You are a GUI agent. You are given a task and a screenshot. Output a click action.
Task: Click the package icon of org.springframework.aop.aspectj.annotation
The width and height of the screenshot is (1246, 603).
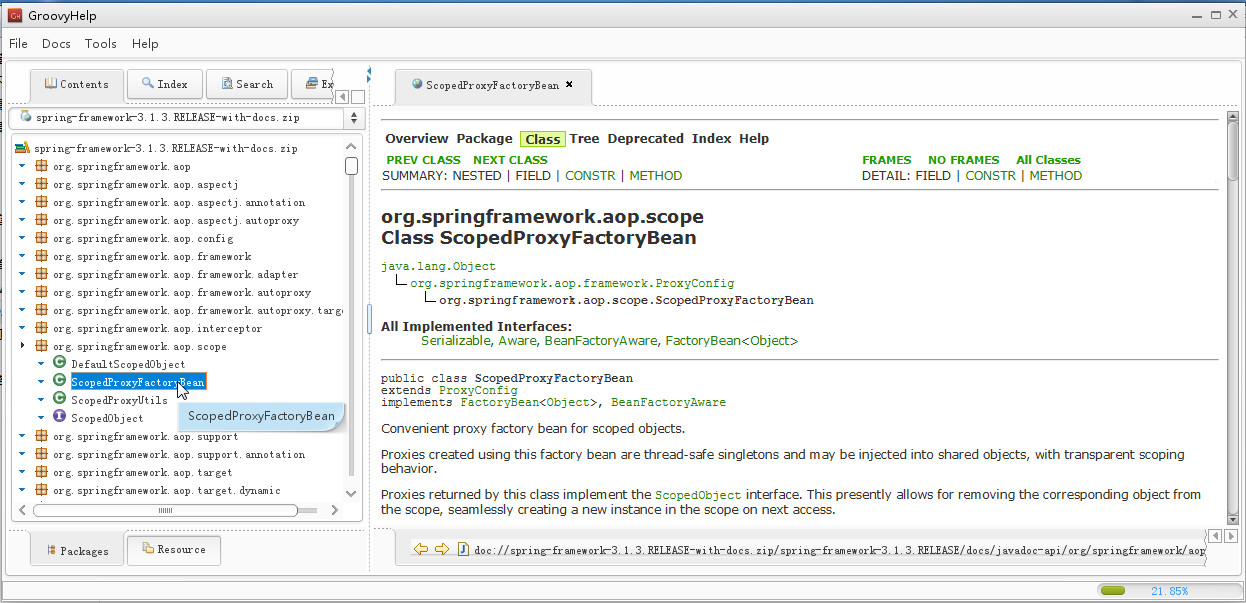[x=41, y=203]
